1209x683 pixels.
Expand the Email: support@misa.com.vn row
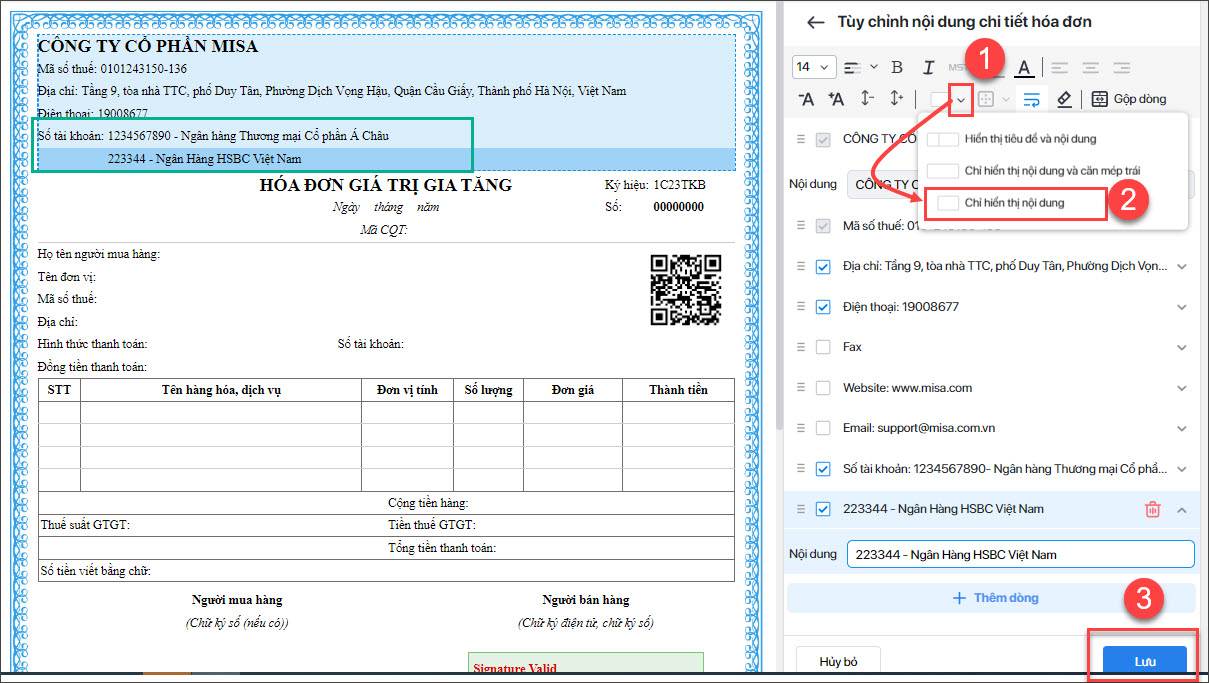coord(1182,429)
